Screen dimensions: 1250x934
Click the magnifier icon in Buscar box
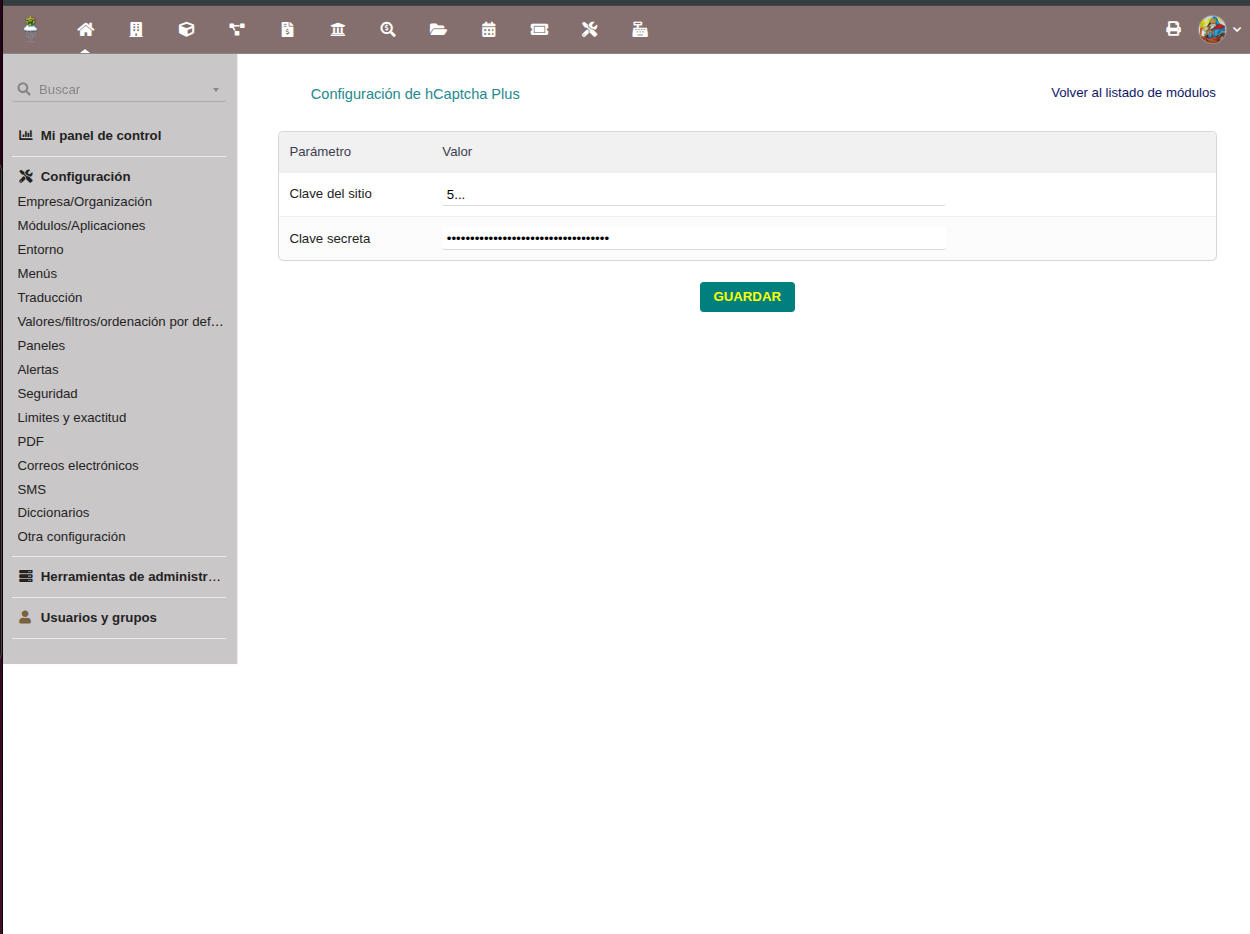pos(24,89)
